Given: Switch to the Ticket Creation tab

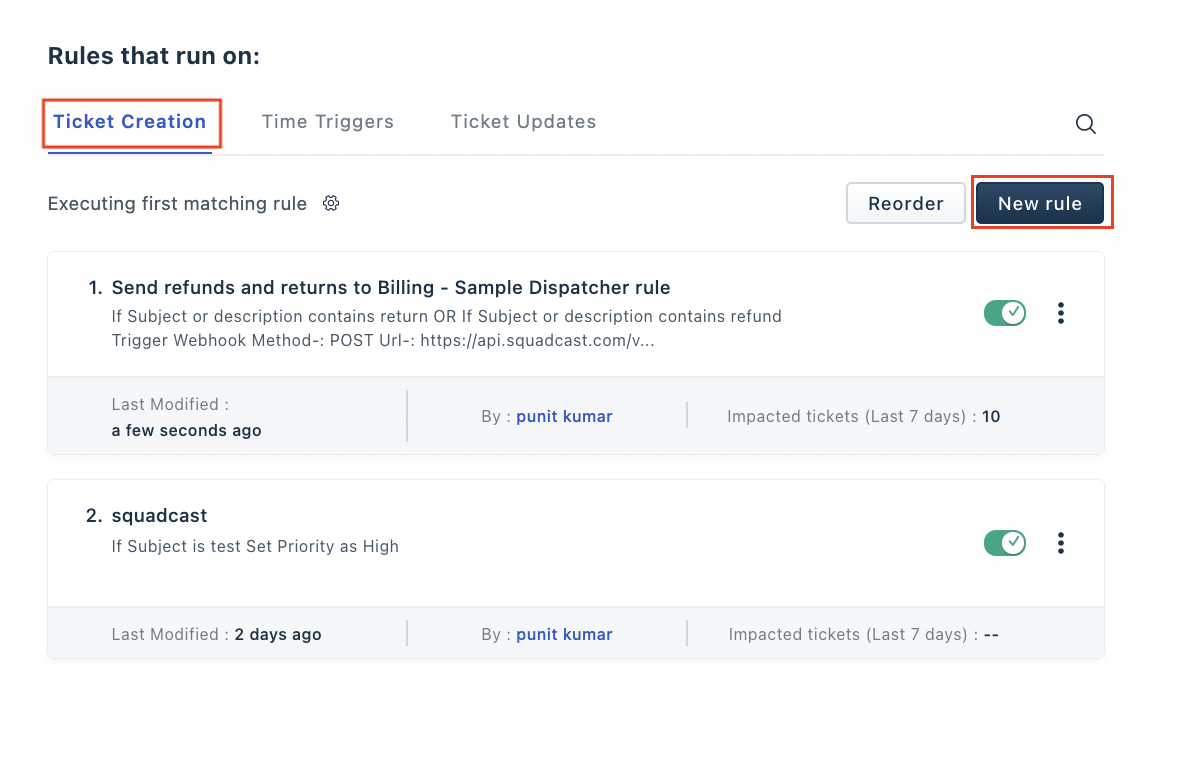Looking at the screenshot, I should tap(130, 122).
